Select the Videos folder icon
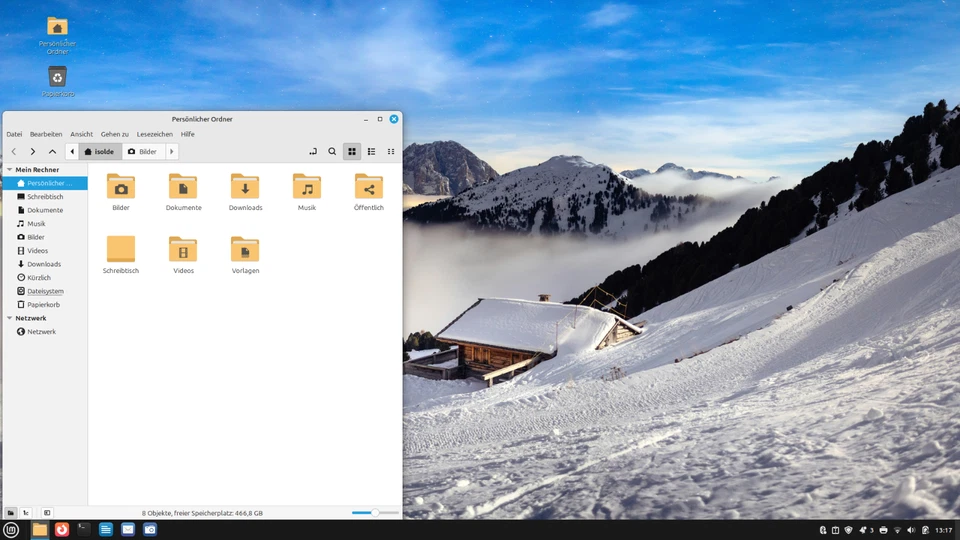Viewport: 960px width, 540px height. point(183,249)
